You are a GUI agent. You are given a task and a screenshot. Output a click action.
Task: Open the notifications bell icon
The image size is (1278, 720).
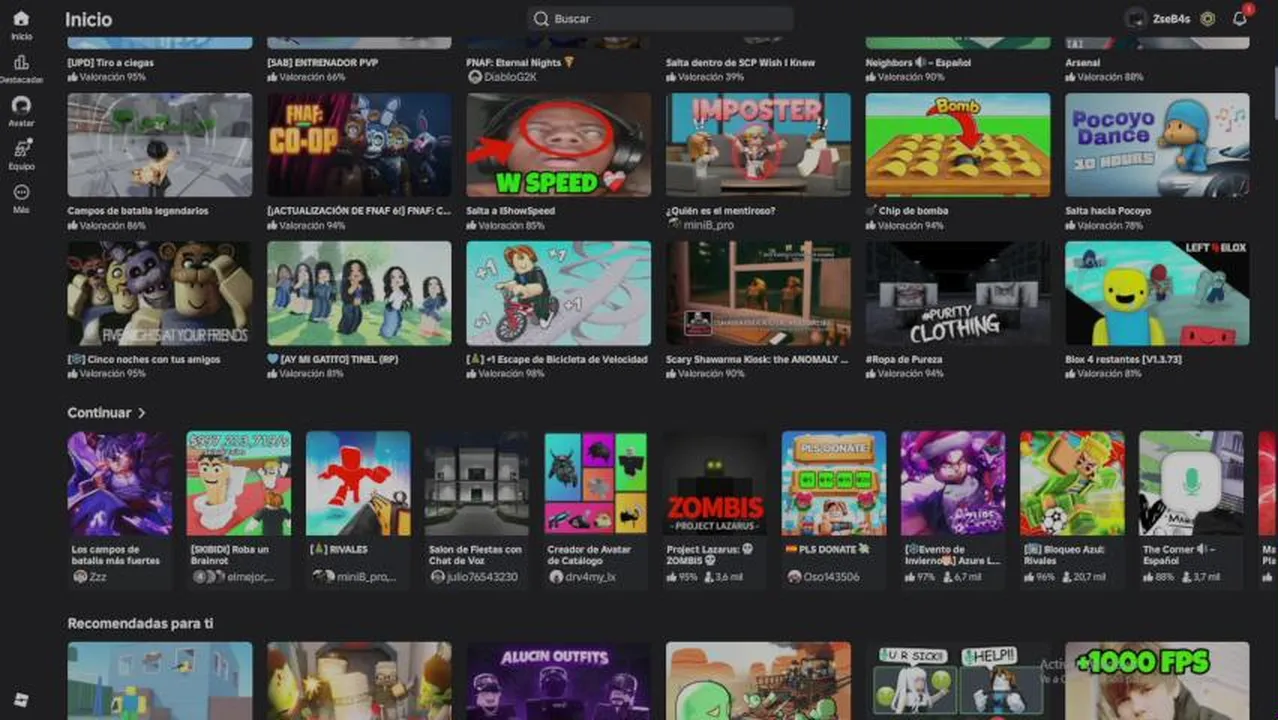click(1240, 19)
